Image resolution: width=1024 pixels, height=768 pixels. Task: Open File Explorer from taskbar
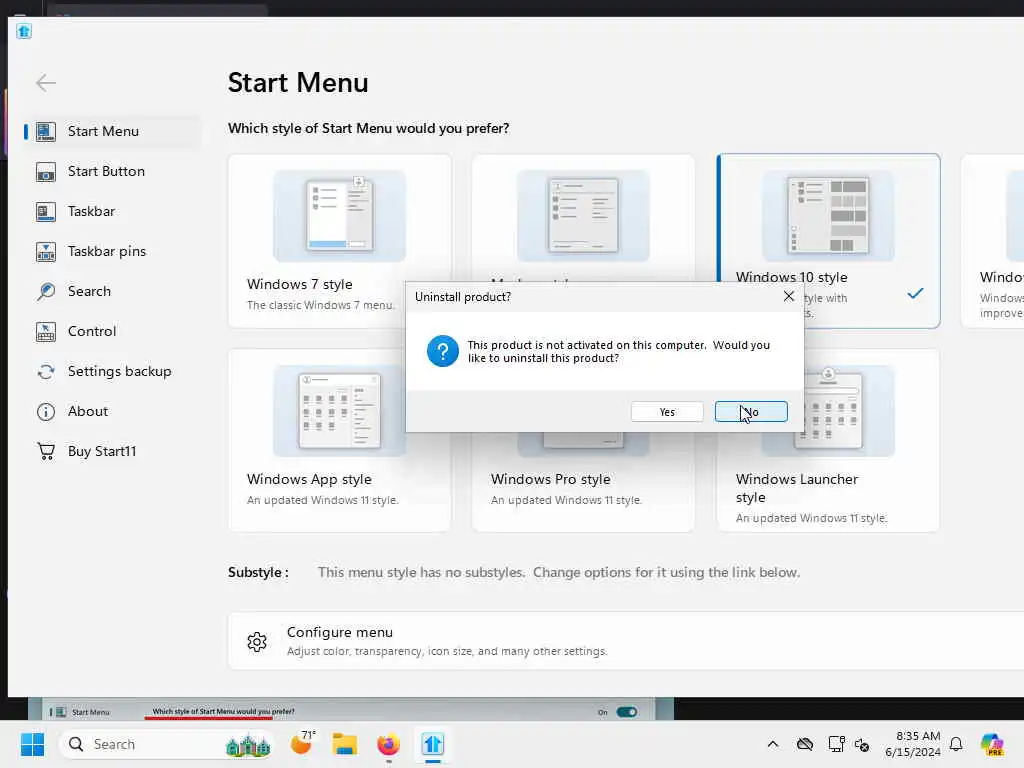345,744
